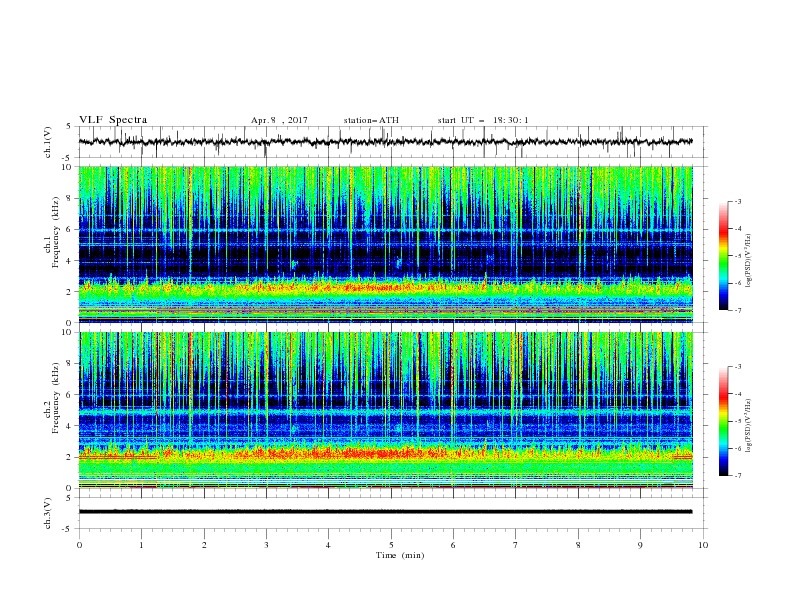Click the "start UT = 18:30: 1" text

pos(483,121)
